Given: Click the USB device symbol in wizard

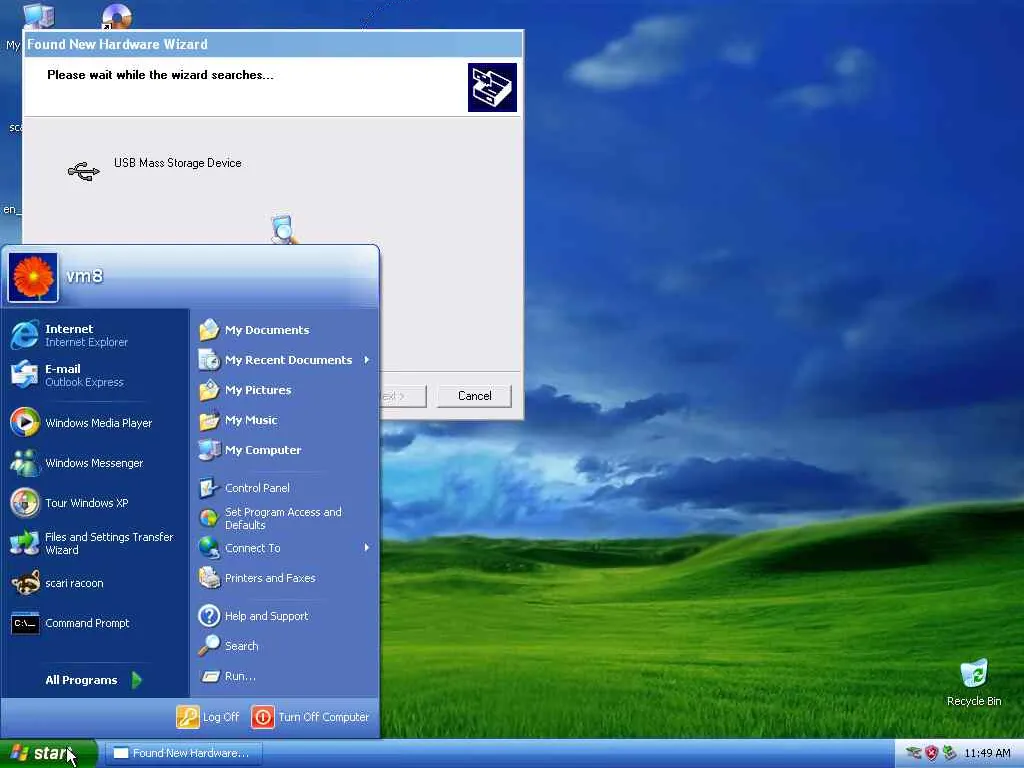Looking at the screenshot, I should click(x=84, y=172).
